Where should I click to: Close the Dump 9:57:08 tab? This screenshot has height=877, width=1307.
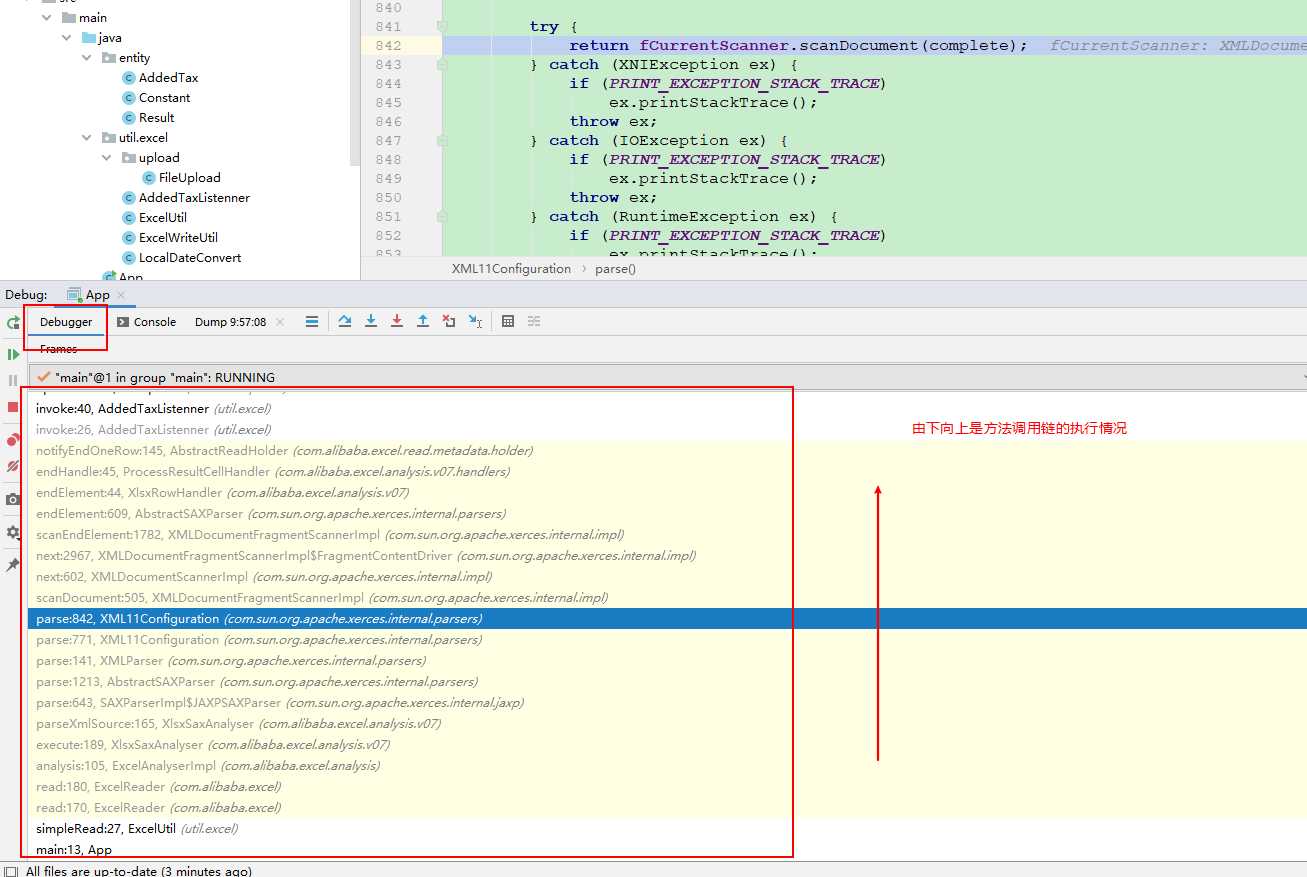tap(280, 322)
